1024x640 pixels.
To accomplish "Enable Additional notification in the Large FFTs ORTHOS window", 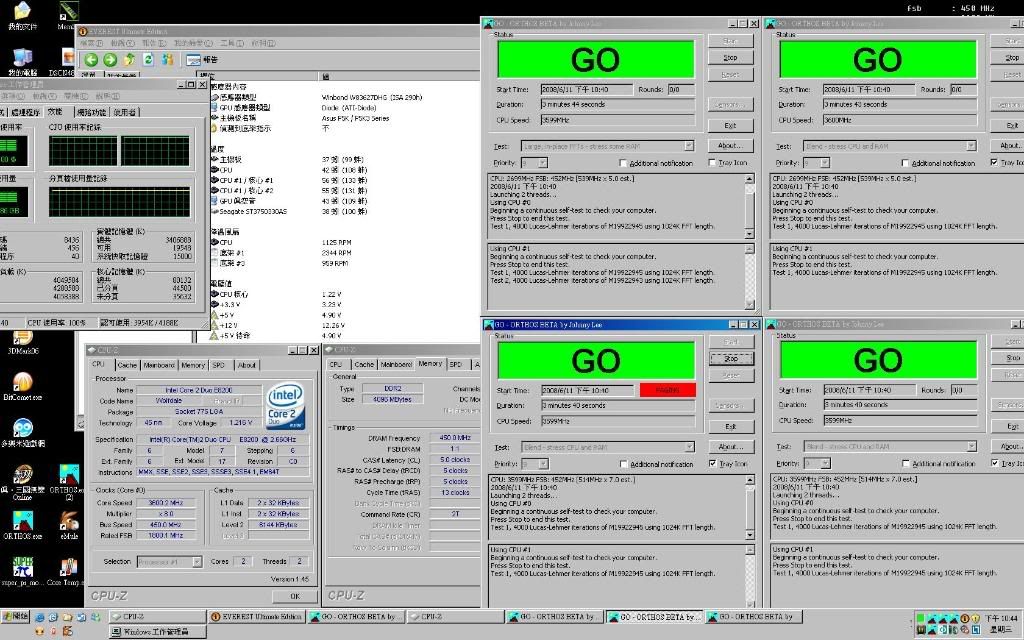I will click(x=656, y=163).
